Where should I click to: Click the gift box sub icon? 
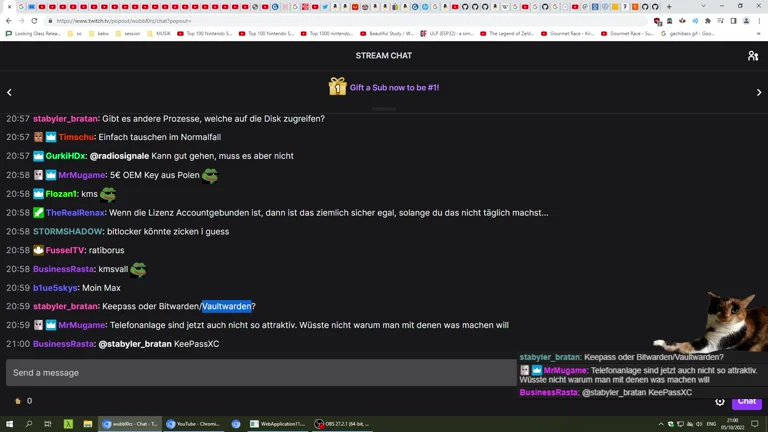337,87
